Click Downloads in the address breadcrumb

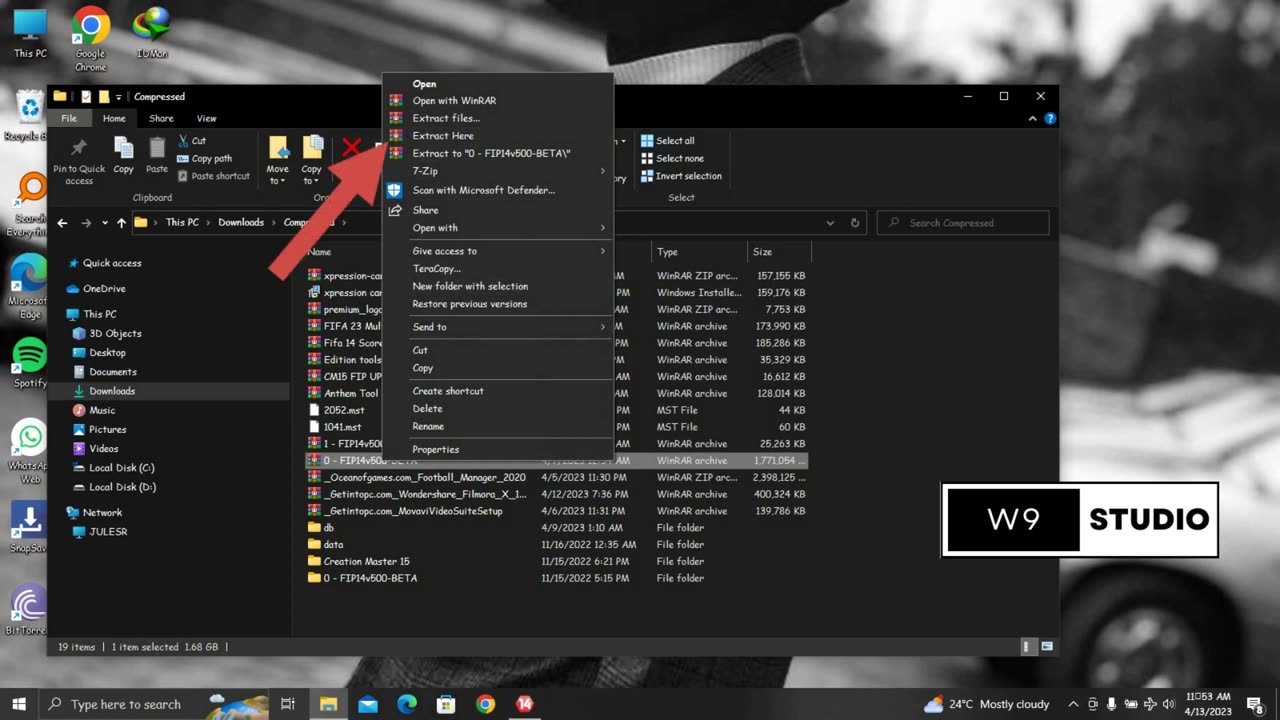[241, 222]
